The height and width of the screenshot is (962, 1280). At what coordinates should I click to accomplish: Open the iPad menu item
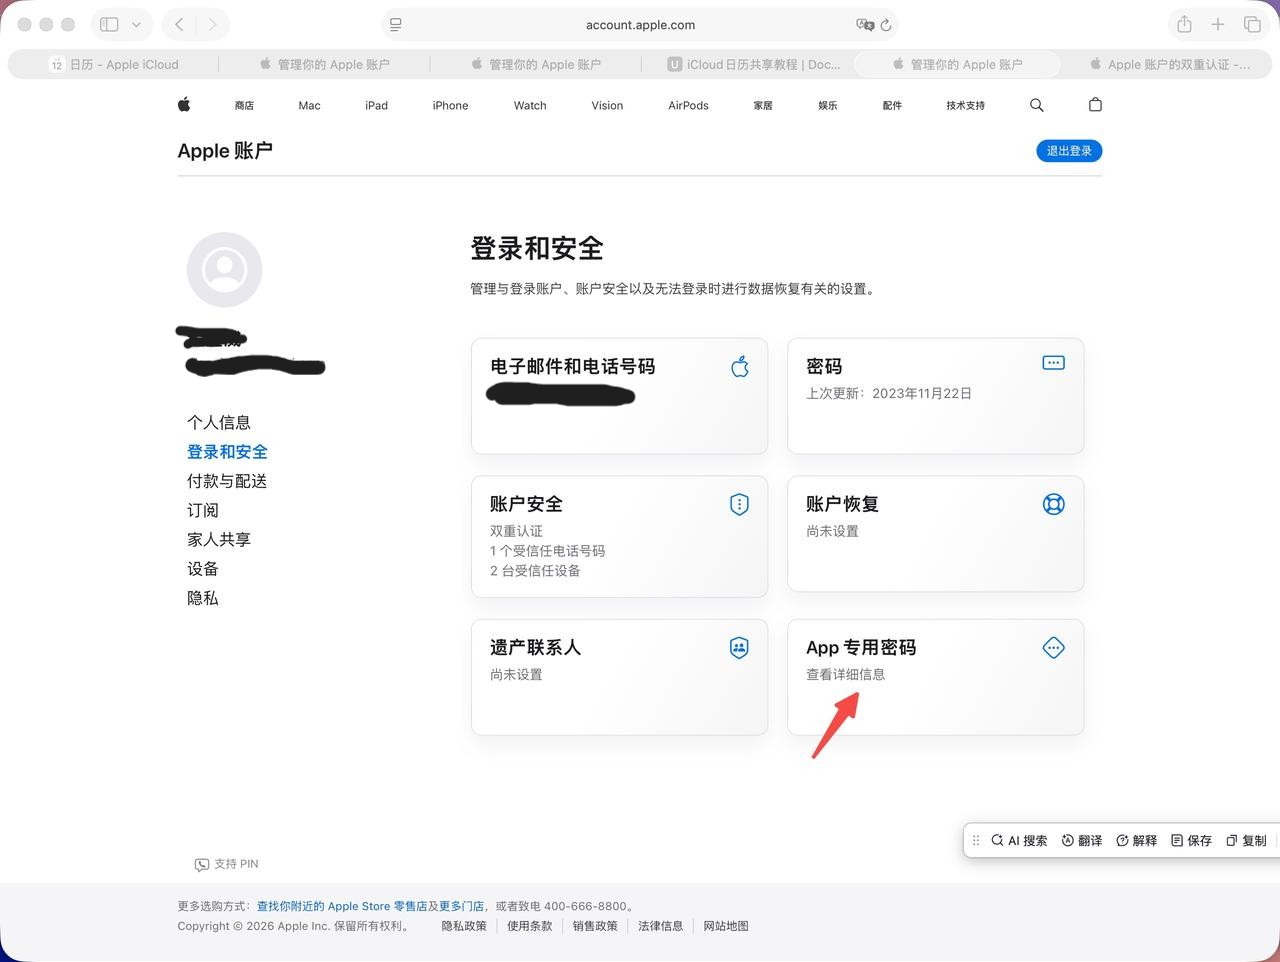(x=377, y=105)
